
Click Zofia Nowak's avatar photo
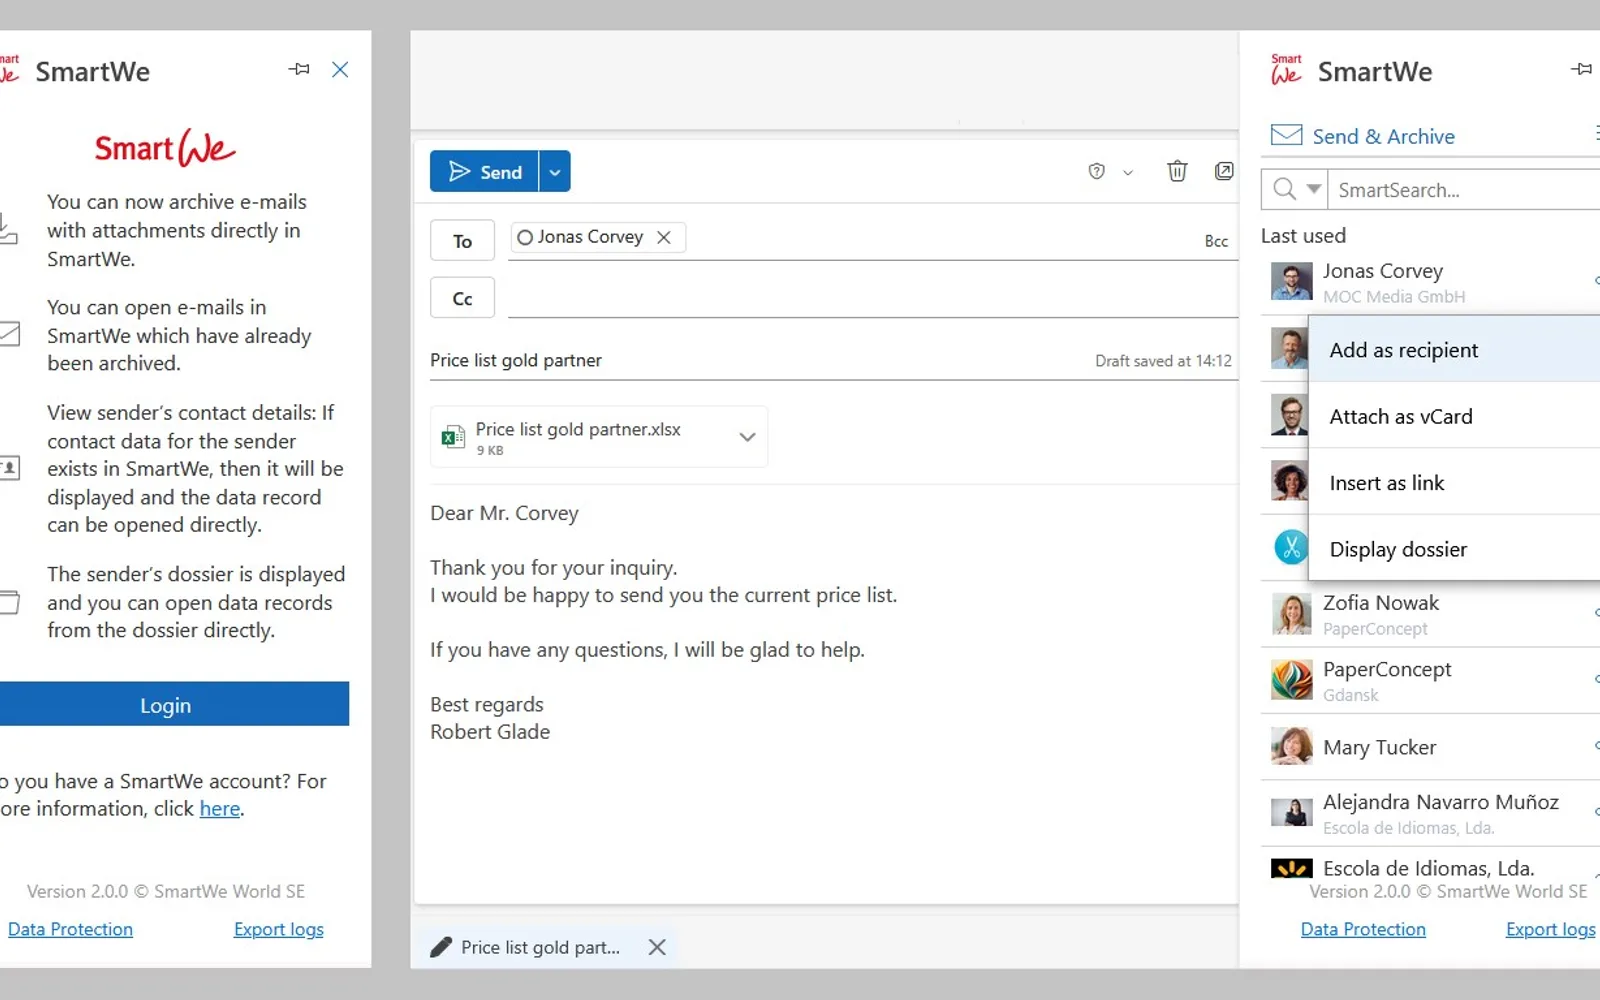(1291, 614)
